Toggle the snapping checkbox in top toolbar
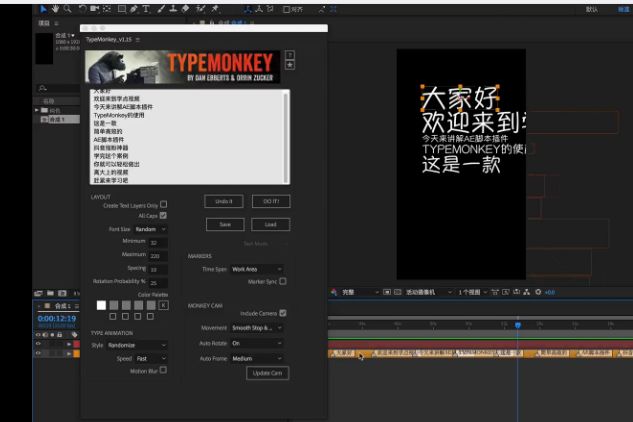The image size is (633, 422). pos(286,9)
